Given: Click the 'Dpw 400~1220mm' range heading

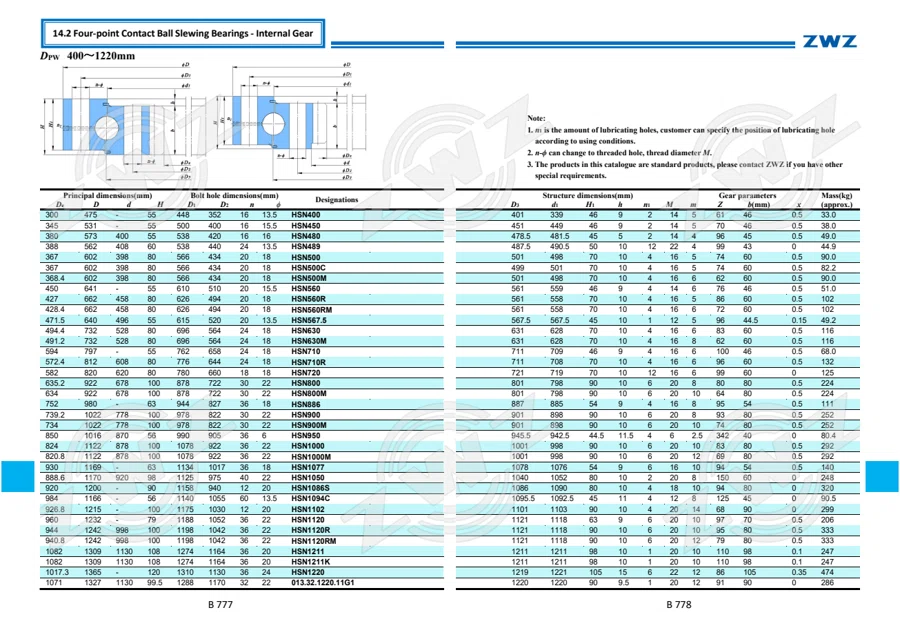Looking at the screenshot, I should click(x=88, y=56).
